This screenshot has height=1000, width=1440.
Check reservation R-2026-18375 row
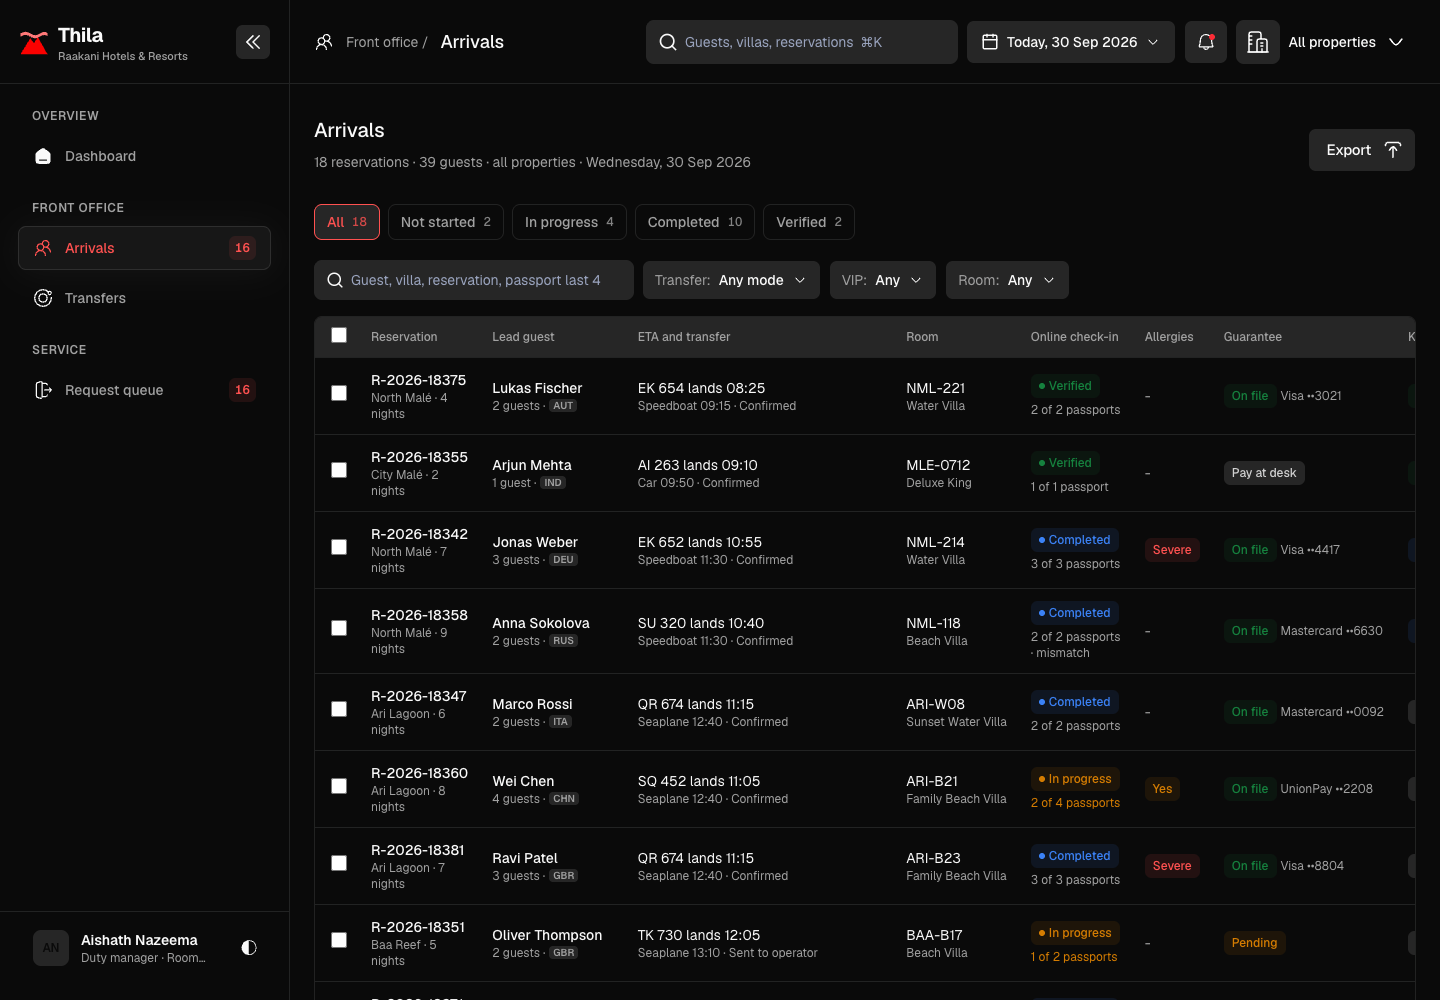[x=339, y=393]
